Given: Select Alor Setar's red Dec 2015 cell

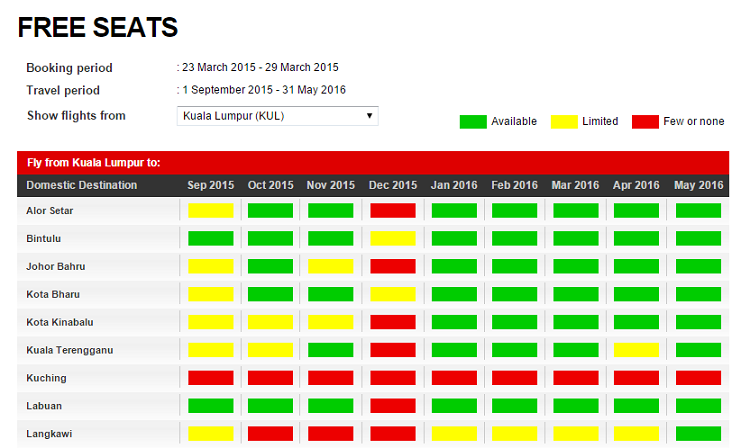Looking at the screenshot, I should tap(392, 211).
